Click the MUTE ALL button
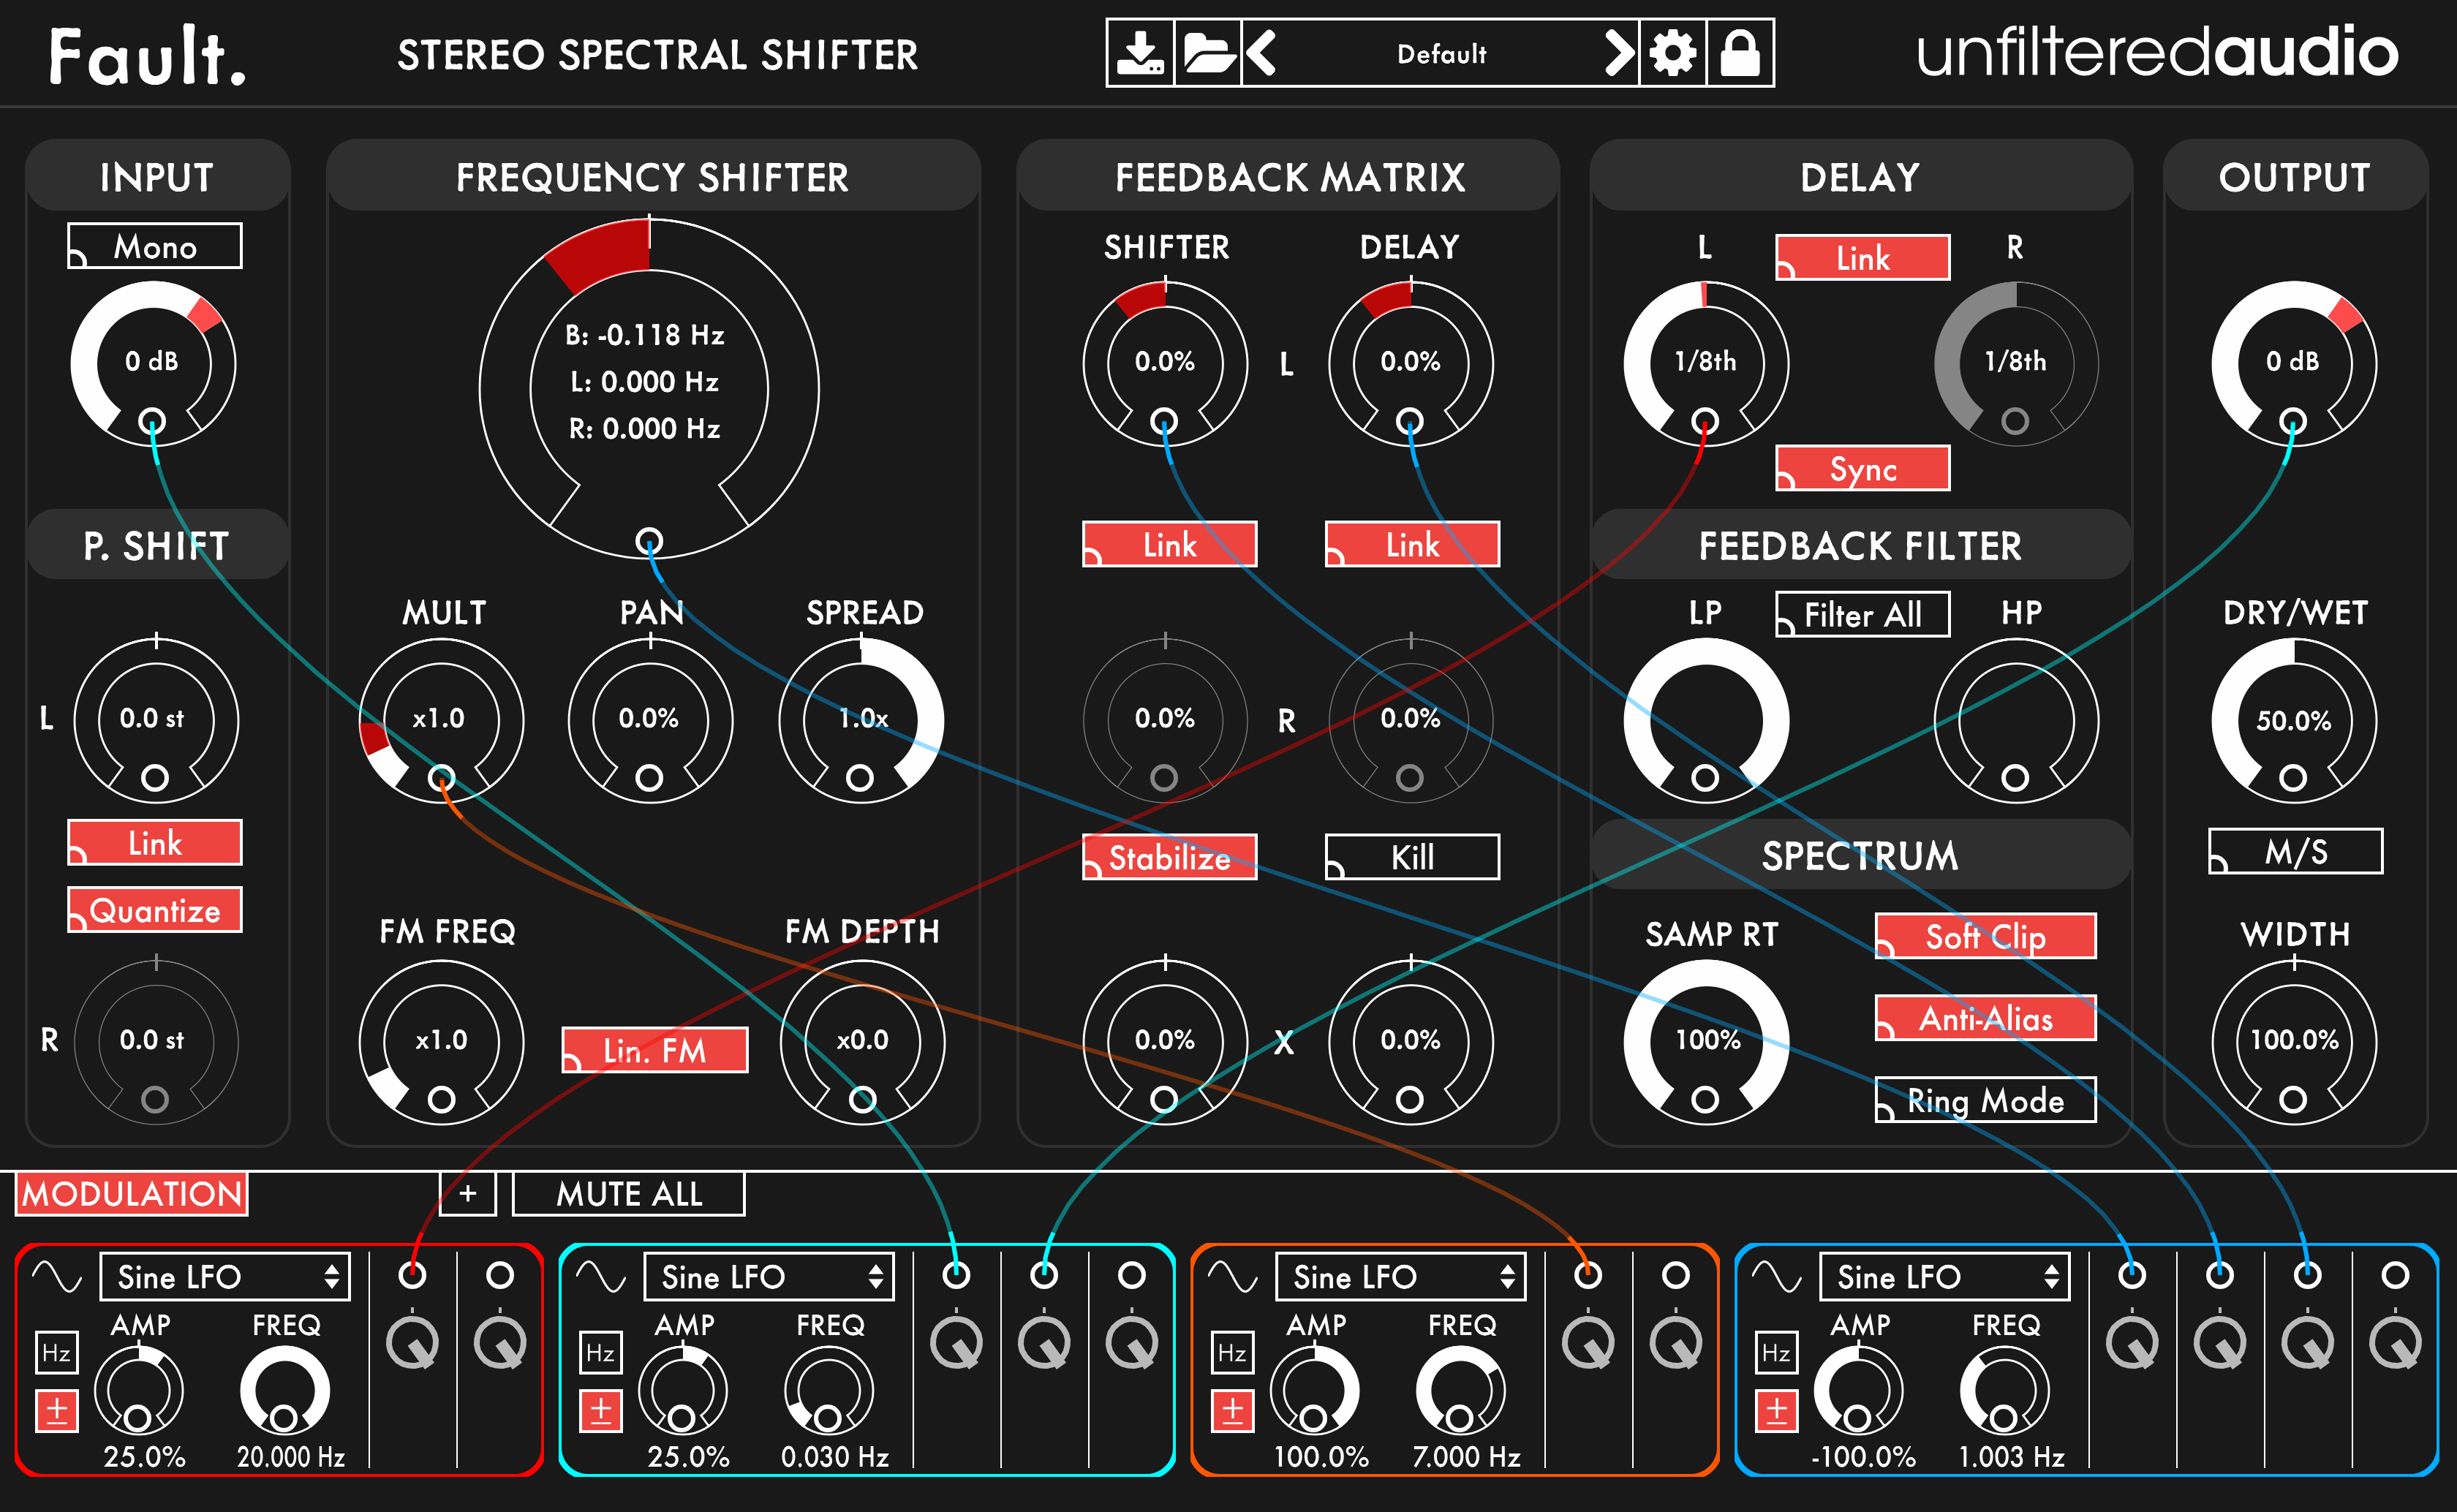 pyautogui.click(x=629, y=1194)
